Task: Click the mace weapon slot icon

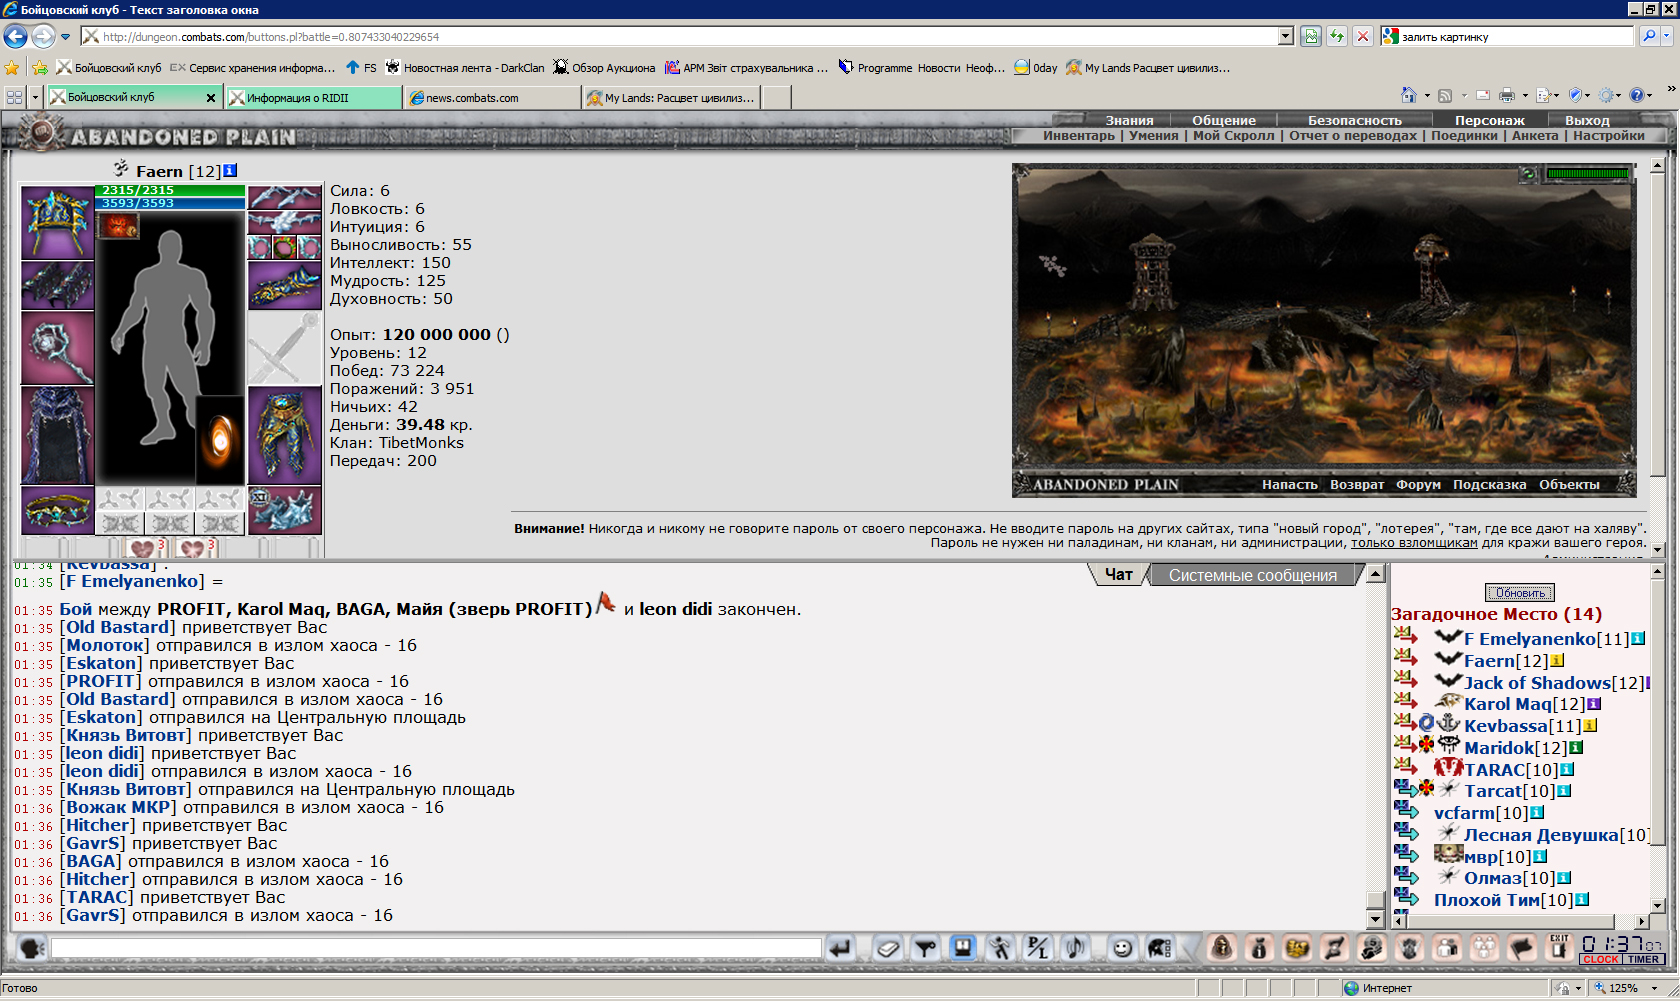Action: (57, 348)
